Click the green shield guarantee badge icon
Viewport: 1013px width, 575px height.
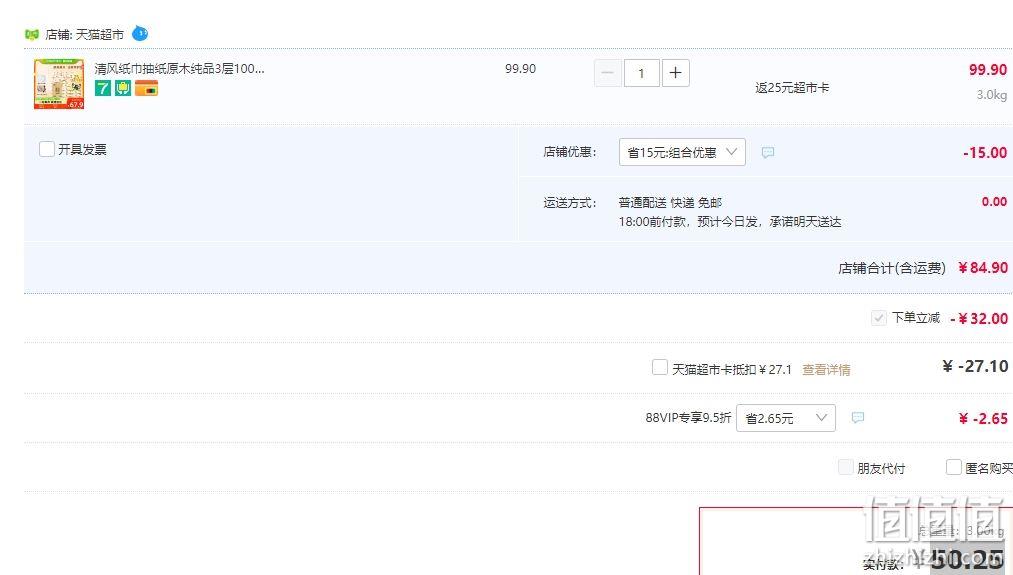[x=123, y=88]
